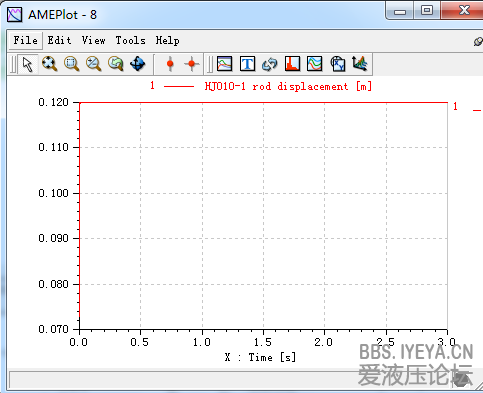Open the Tools menu
The width and height of the screenshot is (483, 393).
130,41
